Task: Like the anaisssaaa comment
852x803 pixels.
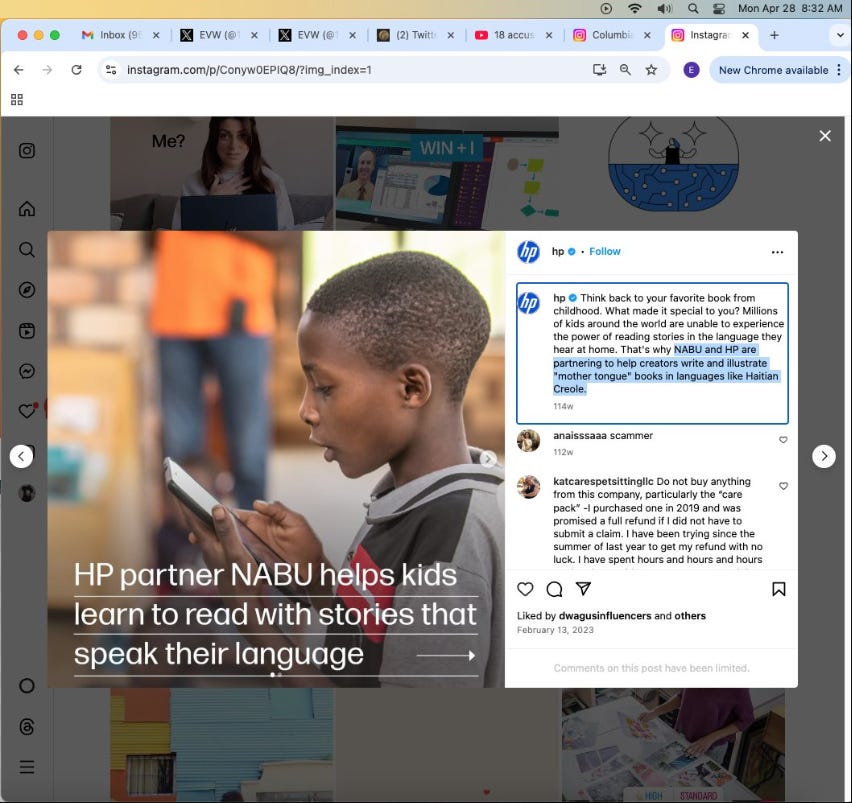Action: 783,440
